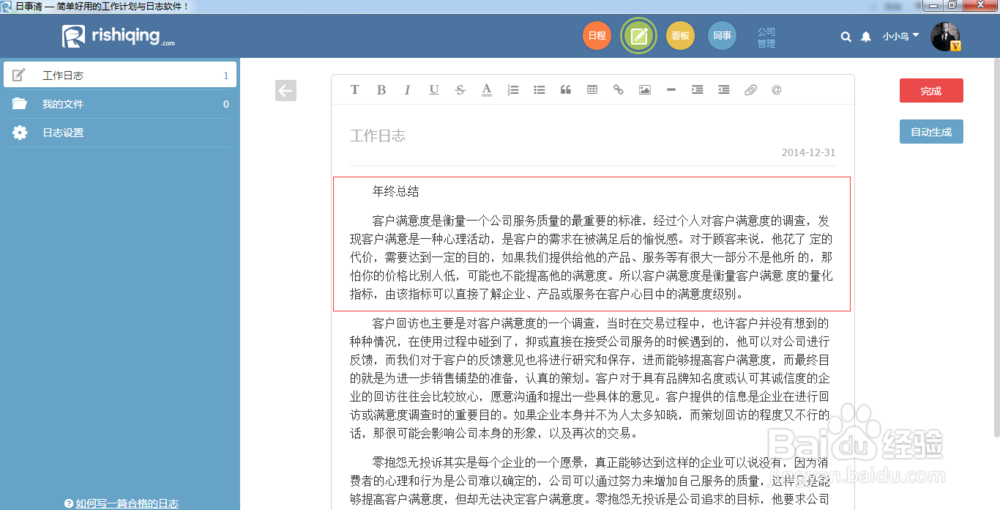Open the 看板 board circle button
1000x510 pixels.
coord(680,36)
